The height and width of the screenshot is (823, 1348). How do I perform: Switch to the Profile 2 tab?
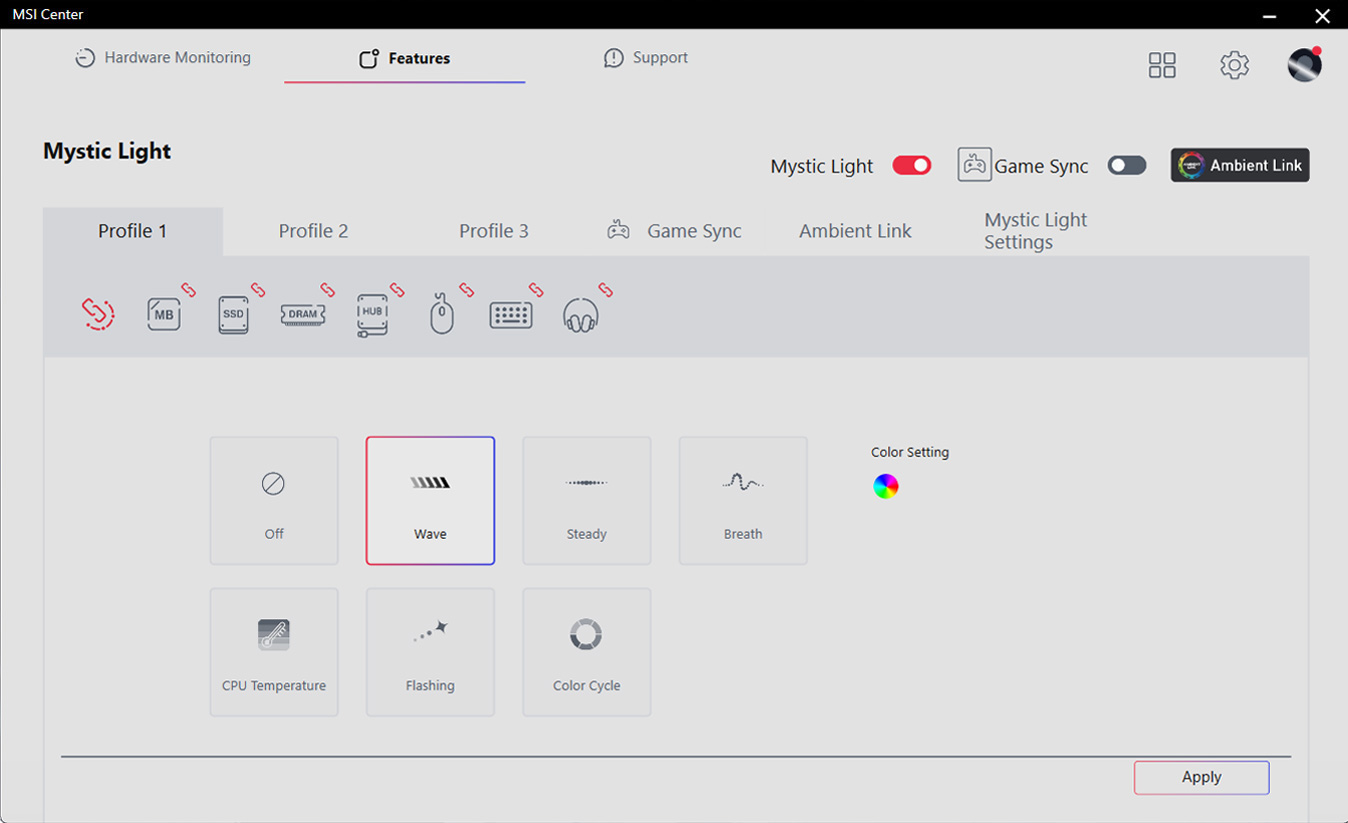point(313,231)
